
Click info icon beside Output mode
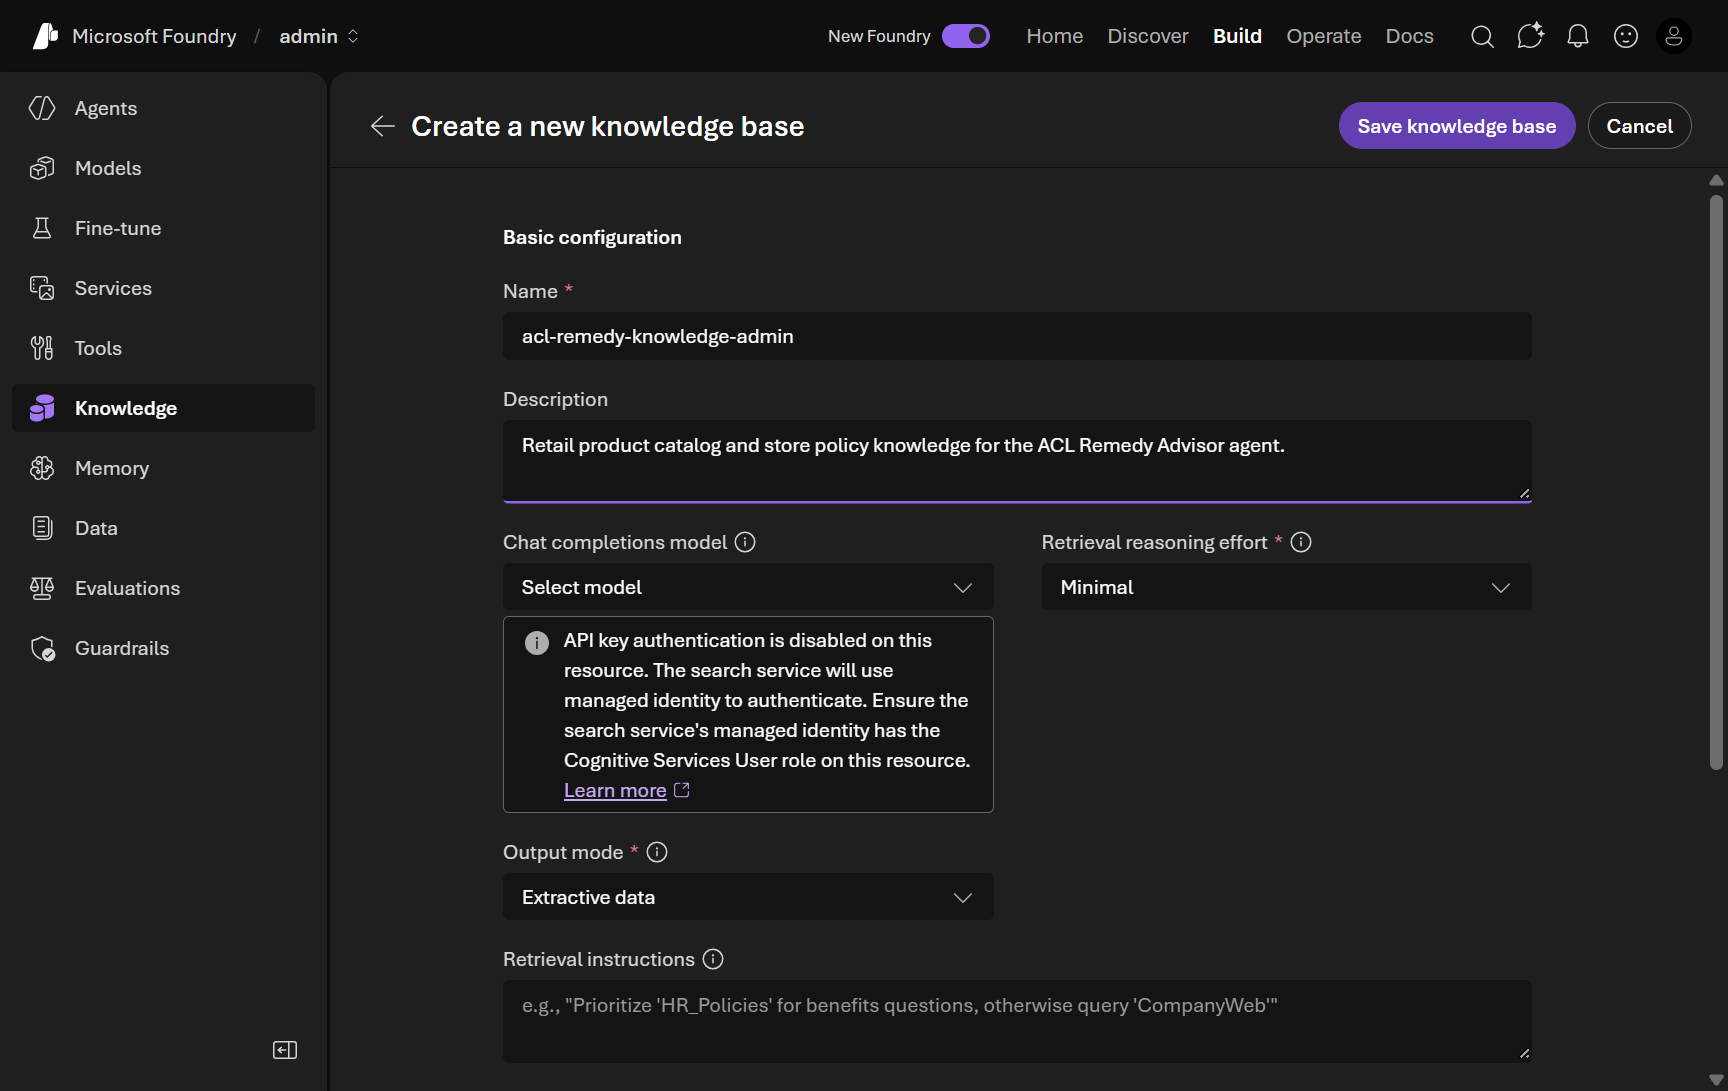click(657, 852)
